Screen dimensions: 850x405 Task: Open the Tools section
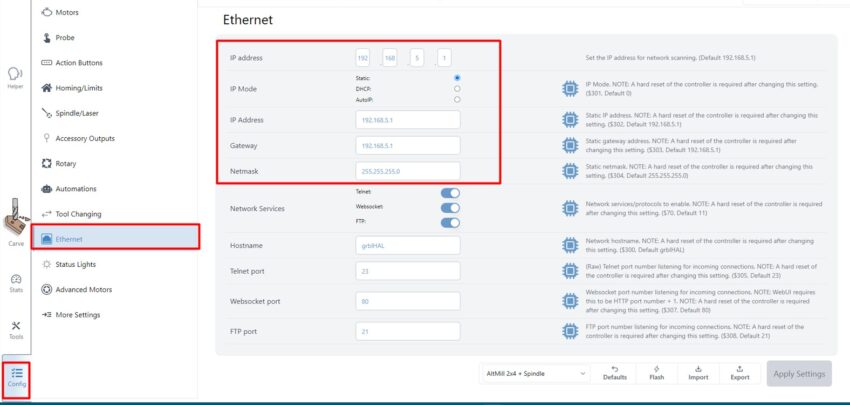16,329
